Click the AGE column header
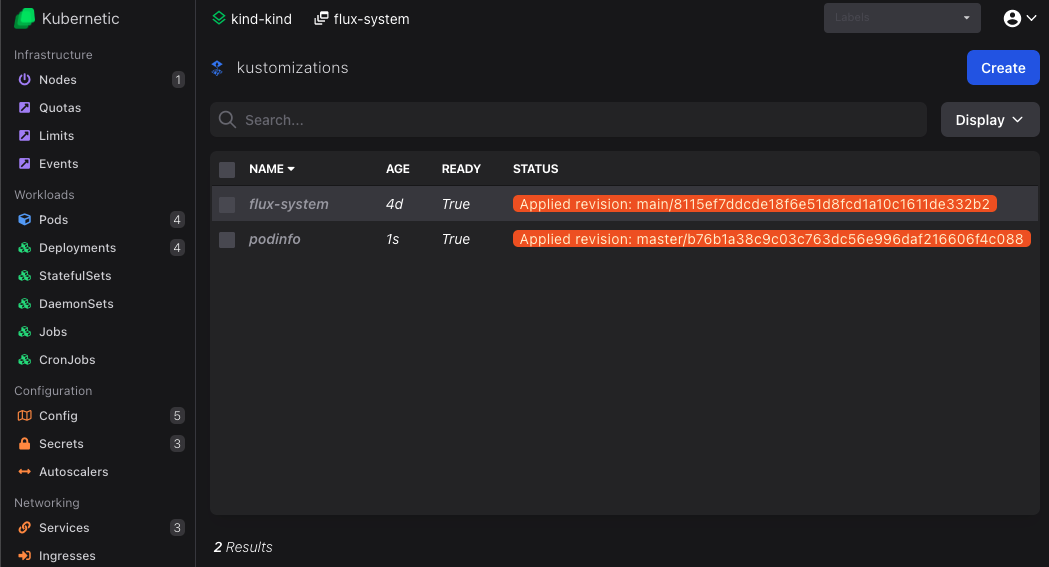1049x567 pixels. (397, 169)
